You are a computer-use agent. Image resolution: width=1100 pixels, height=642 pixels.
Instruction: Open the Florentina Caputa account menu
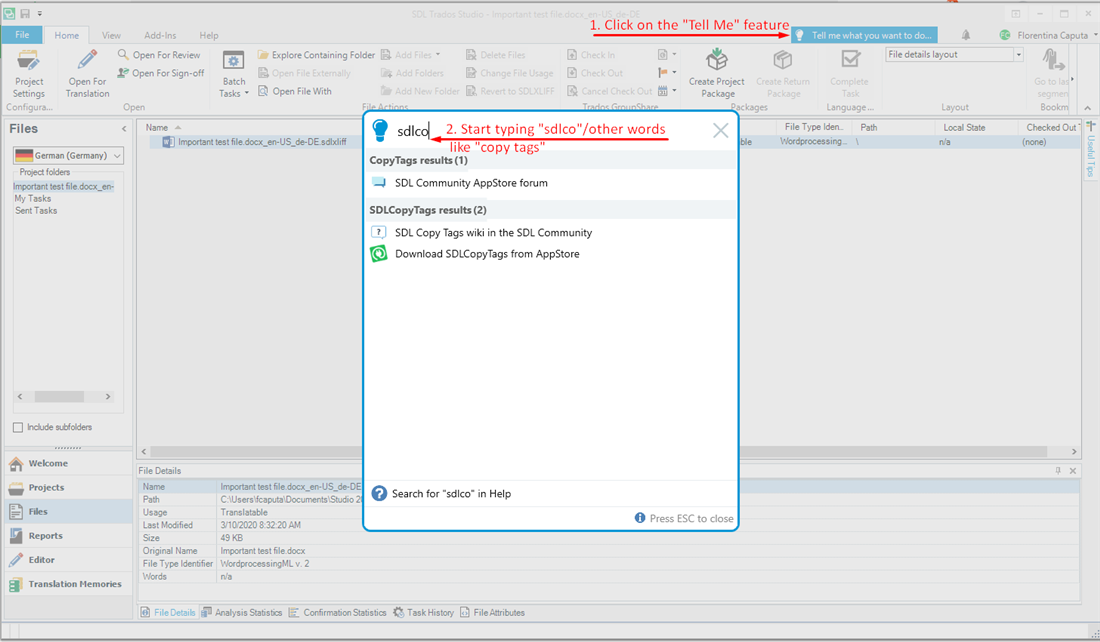[1048, 35]
